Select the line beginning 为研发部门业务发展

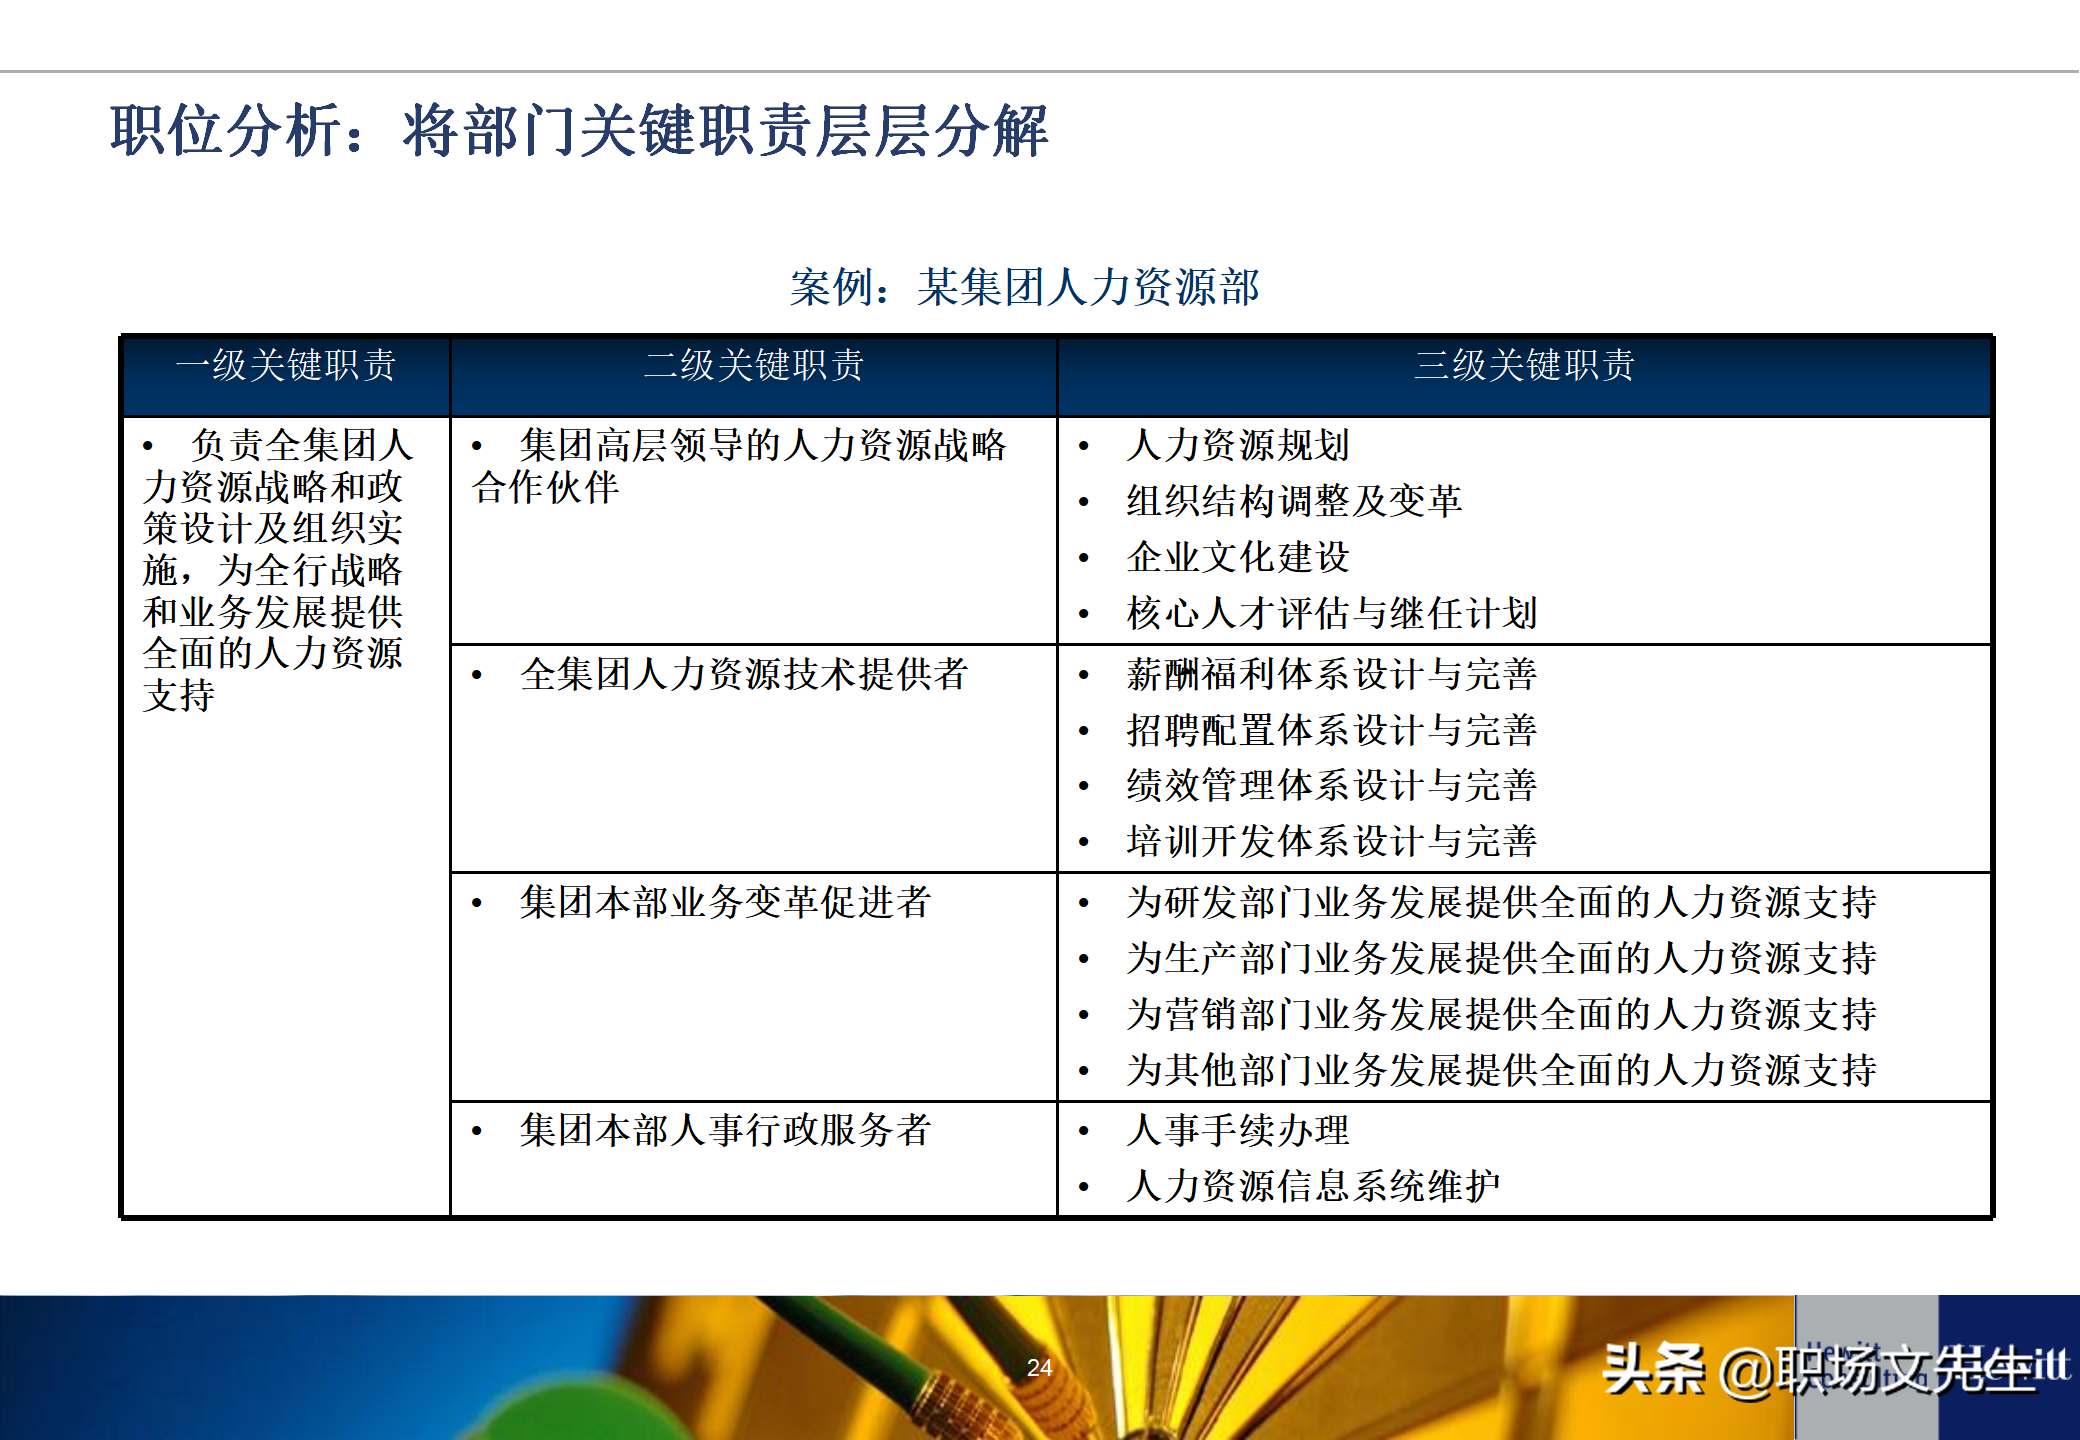(x=1501, y=902)
